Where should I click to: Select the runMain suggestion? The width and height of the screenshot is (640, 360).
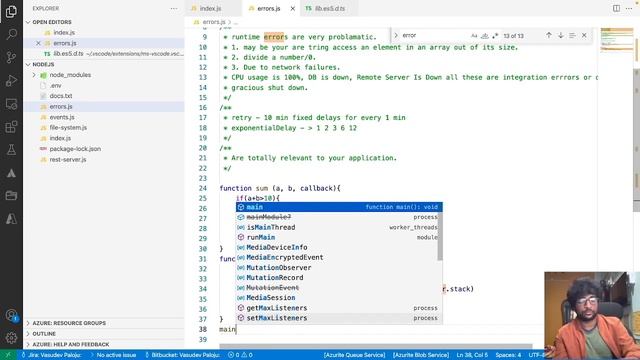[337, 237]
